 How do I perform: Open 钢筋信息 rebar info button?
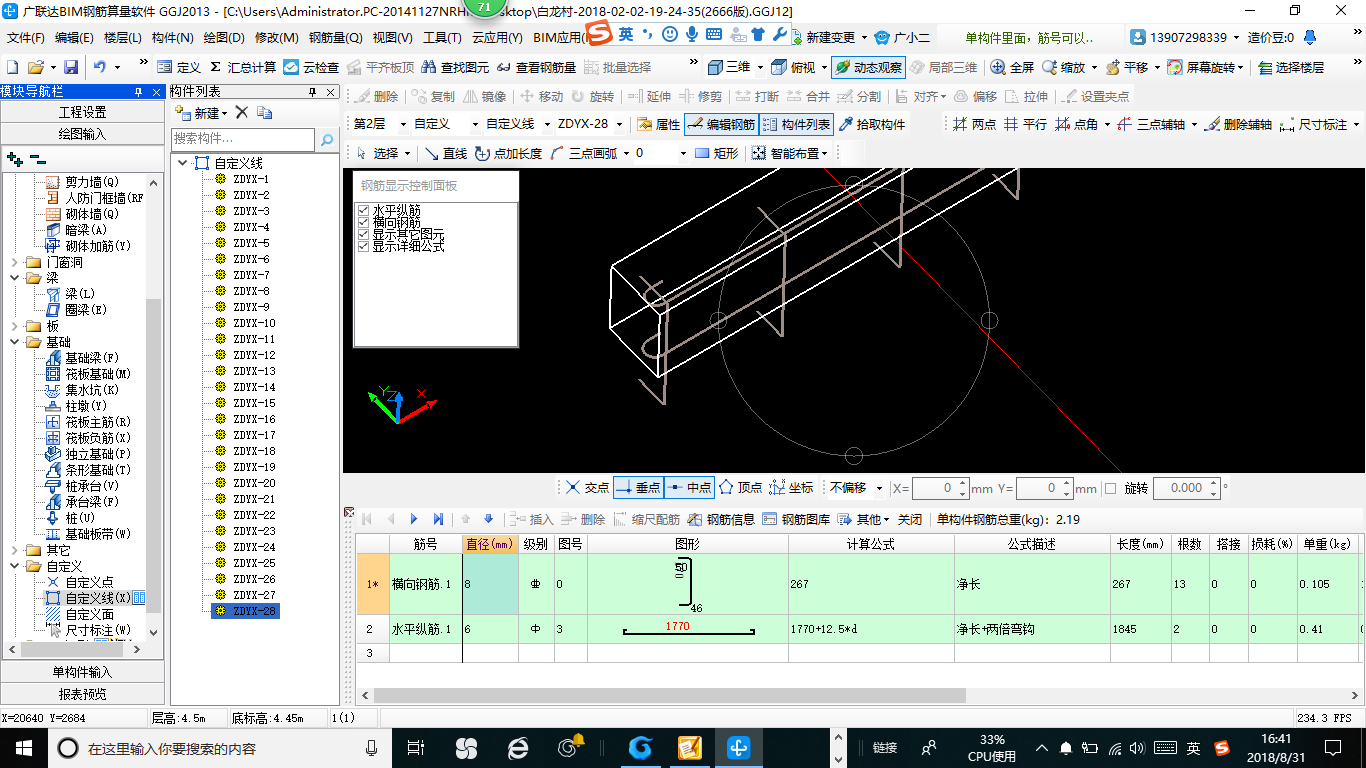point(721,519)
